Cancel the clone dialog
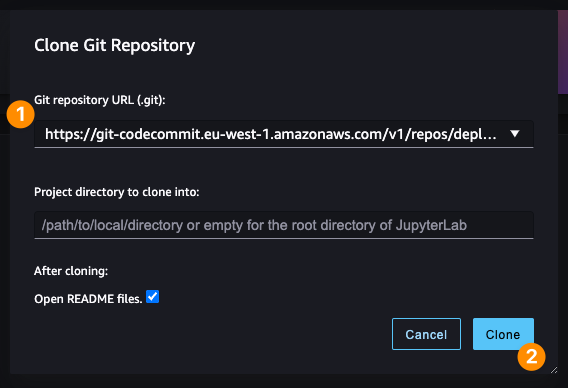Image resolution: width=568 pixels, height=388 pixels. (x=426, y=334)
